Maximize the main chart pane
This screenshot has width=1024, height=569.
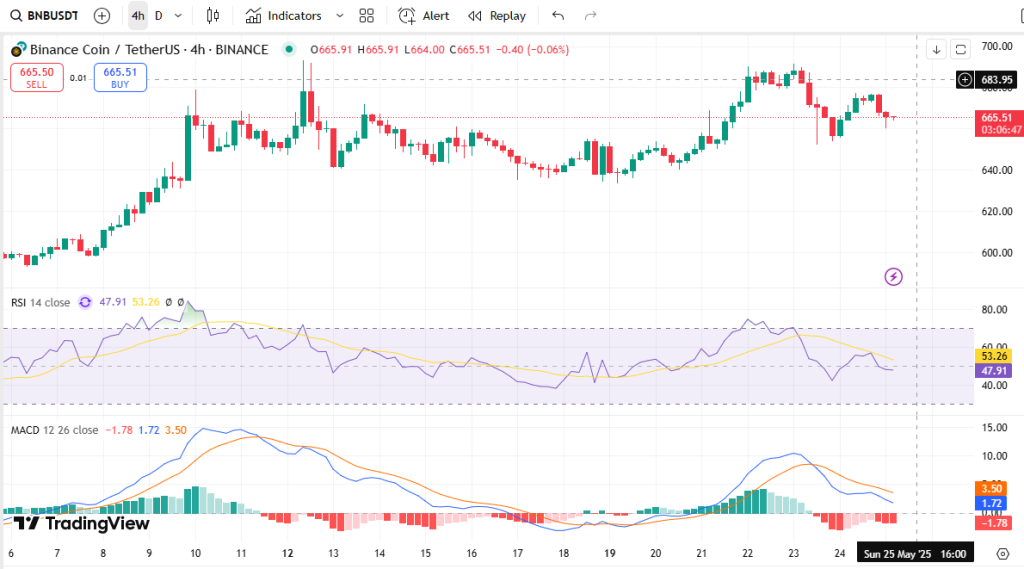pyautogui.click(x=961, y=50)
